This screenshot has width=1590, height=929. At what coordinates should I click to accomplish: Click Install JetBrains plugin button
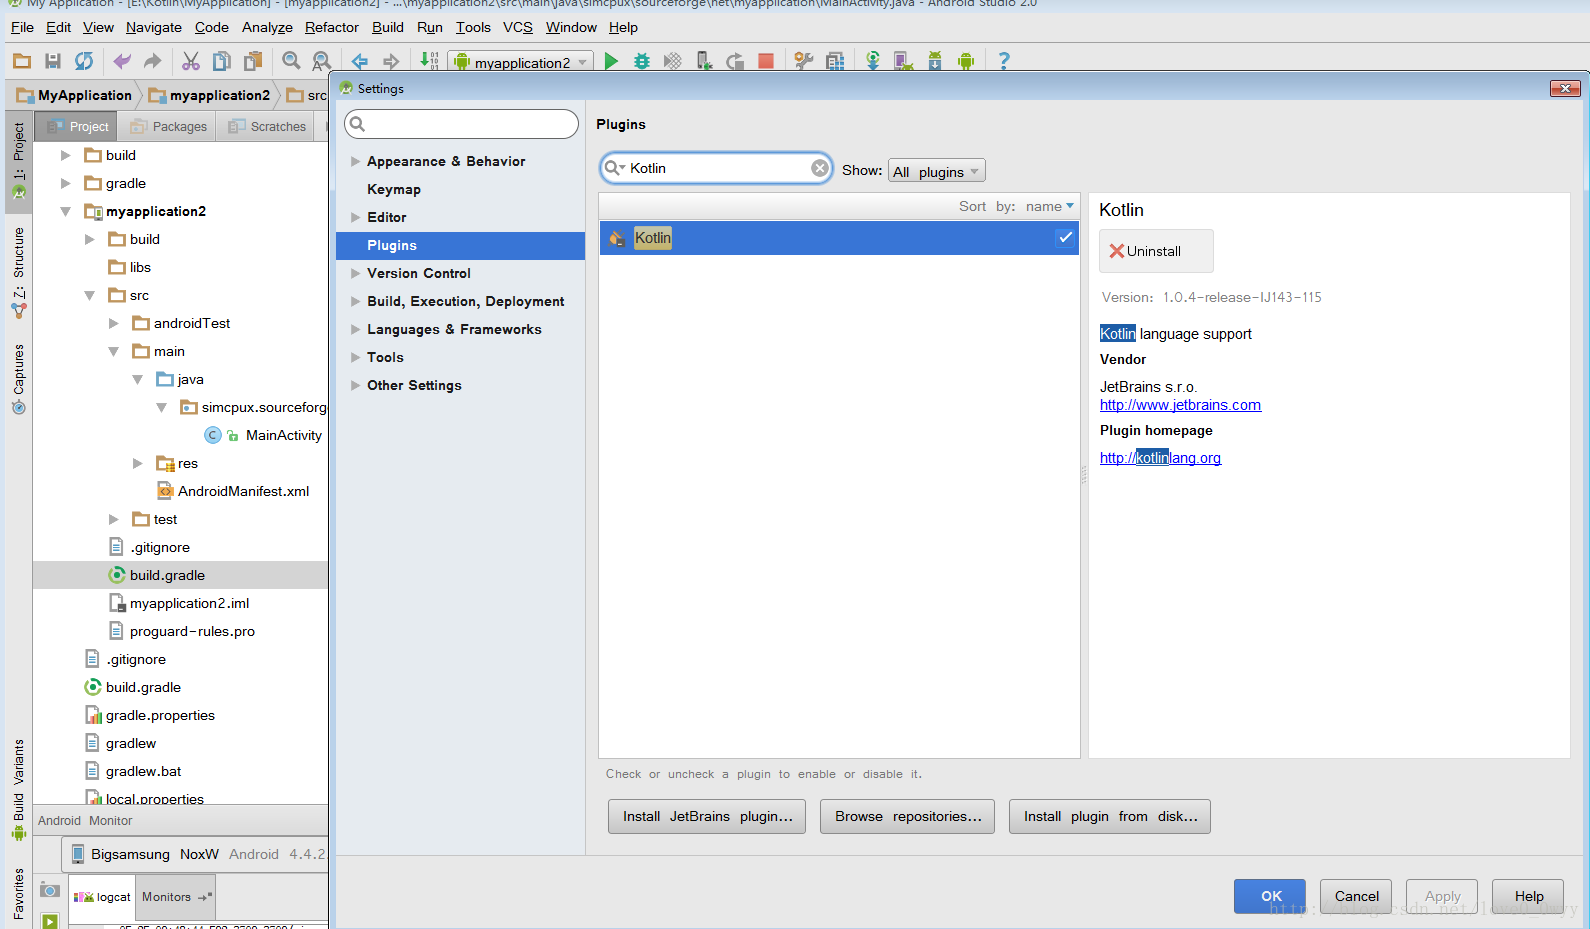pos(707,816)
